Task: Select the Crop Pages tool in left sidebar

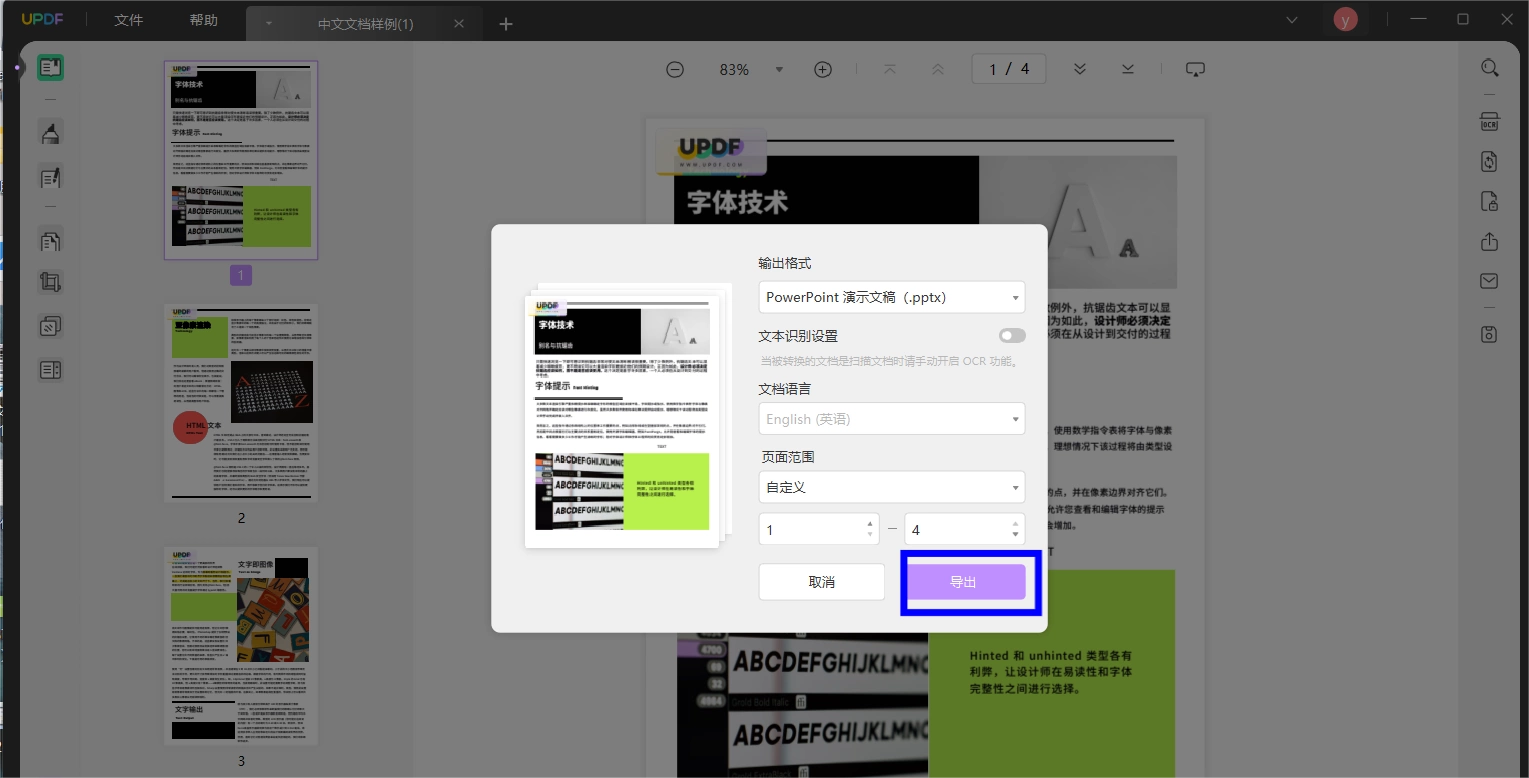Action: pos(50,283)
